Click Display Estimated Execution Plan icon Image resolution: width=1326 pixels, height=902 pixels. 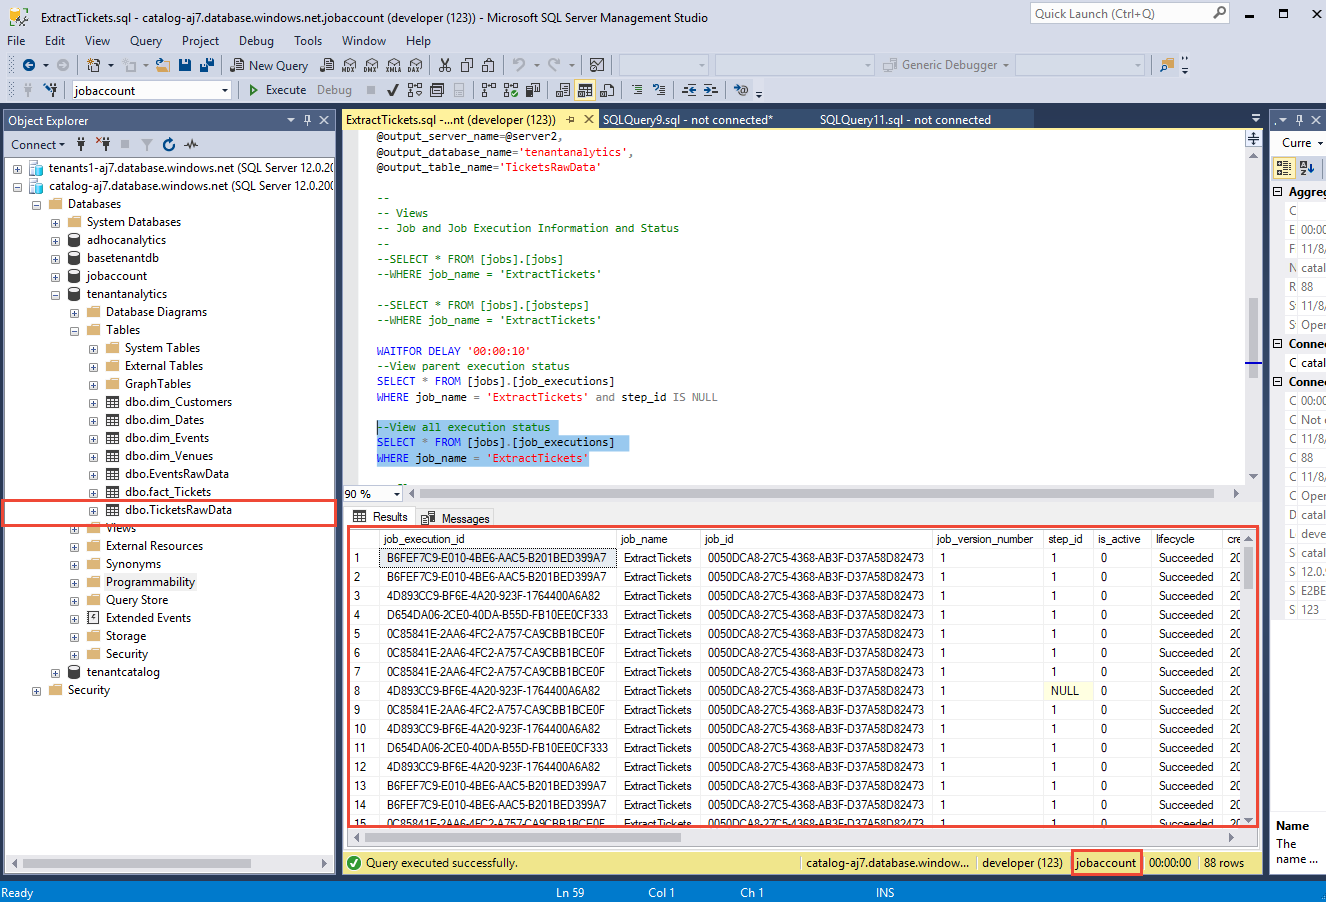coord(415,90)
